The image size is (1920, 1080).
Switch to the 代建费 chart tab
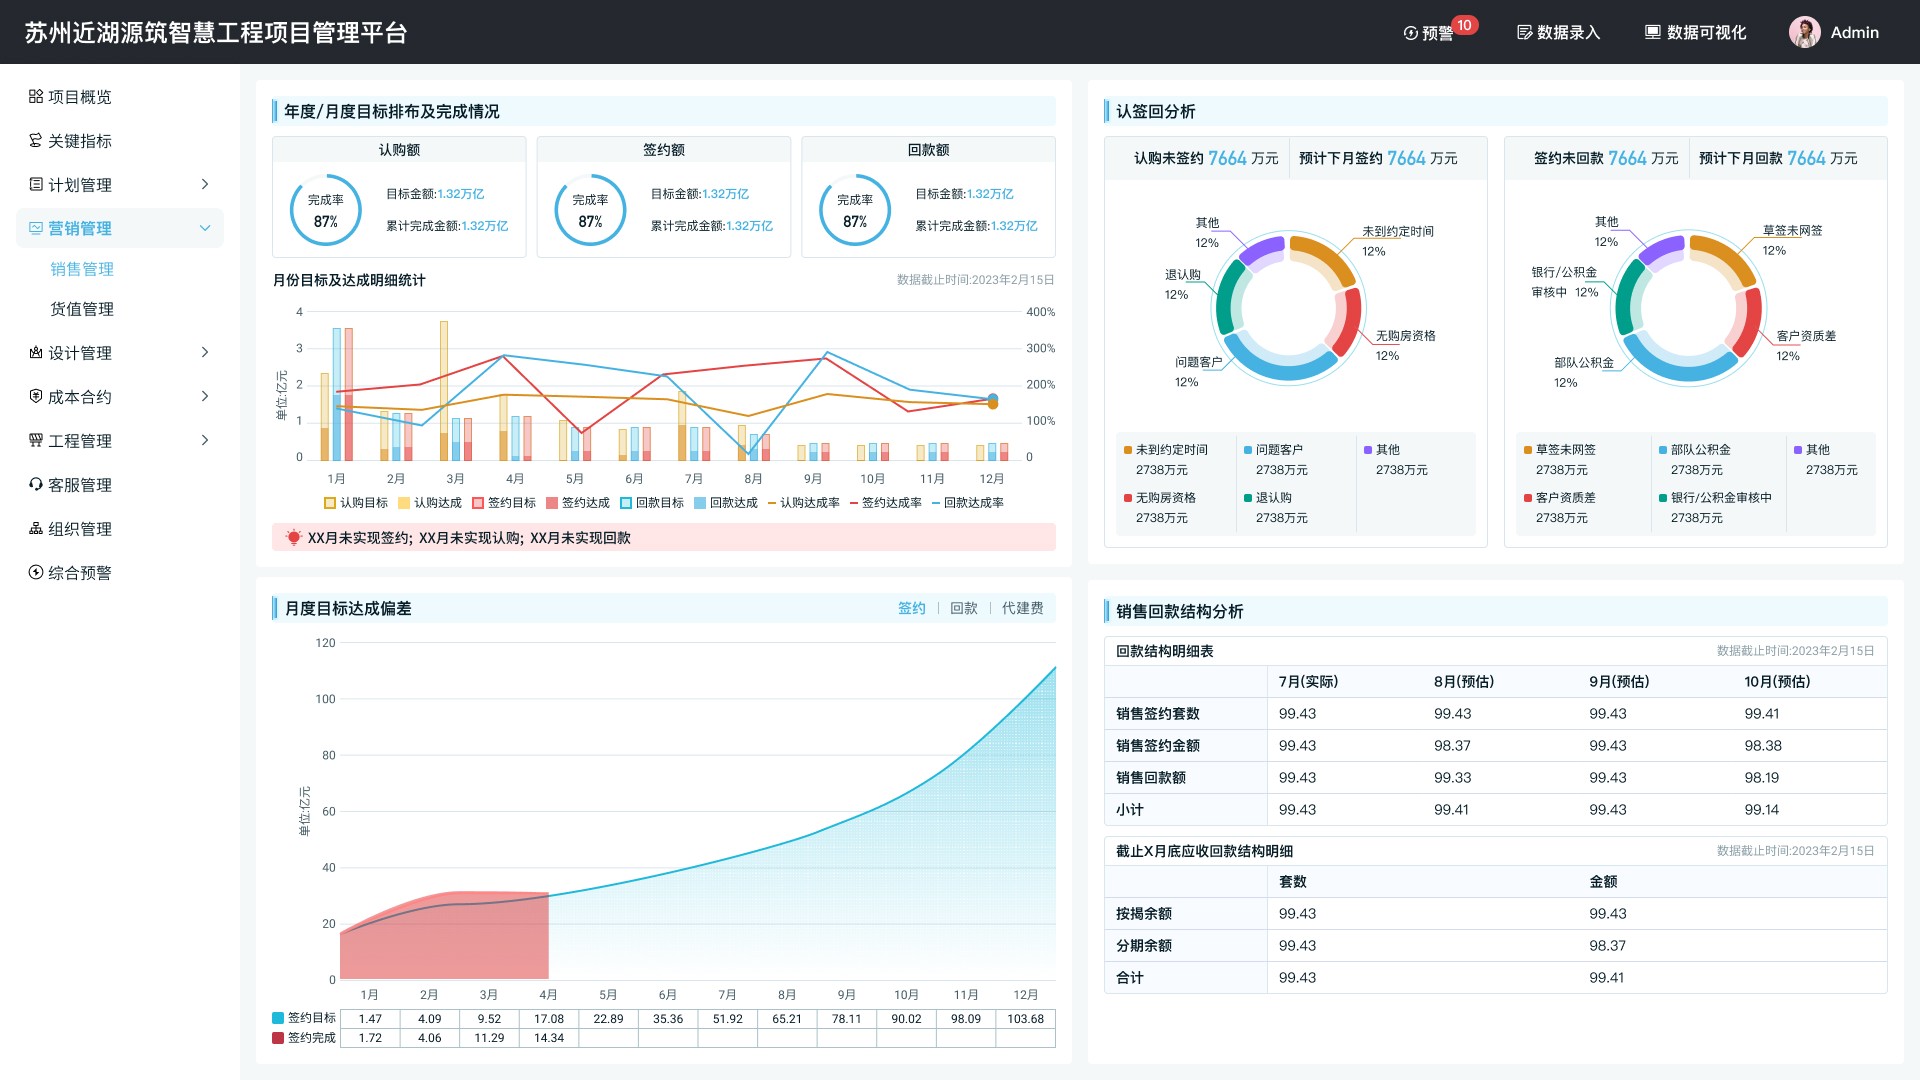1022,608
